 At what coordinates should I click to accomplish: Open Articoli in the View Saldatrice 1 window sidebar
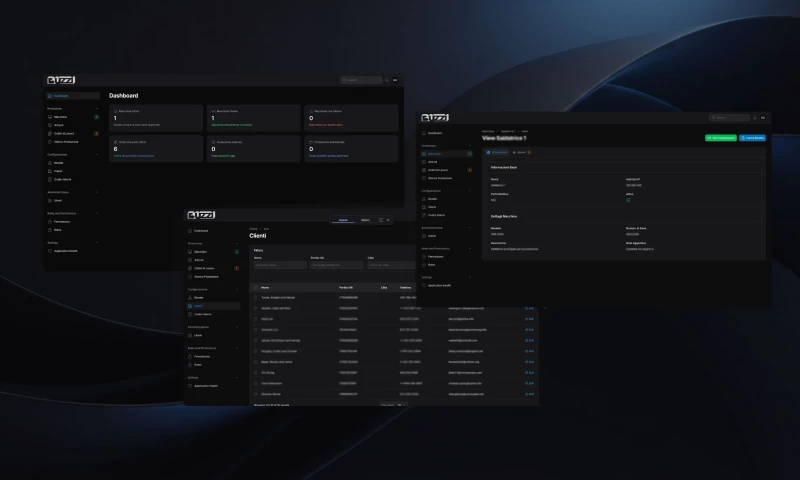tap(447, 162)
